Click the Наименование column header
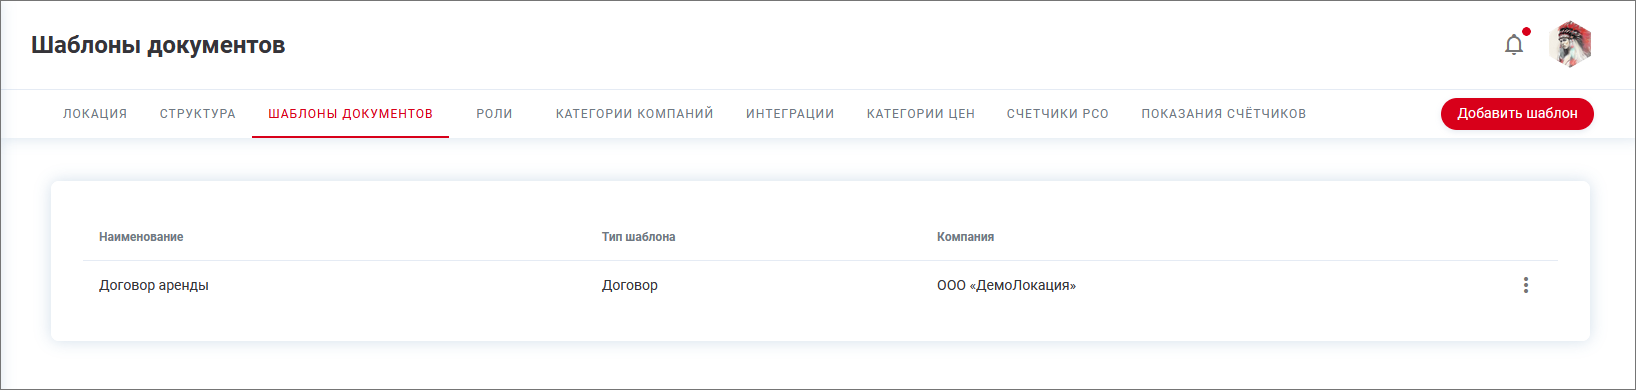1636x390 pixels. point(141,237)
